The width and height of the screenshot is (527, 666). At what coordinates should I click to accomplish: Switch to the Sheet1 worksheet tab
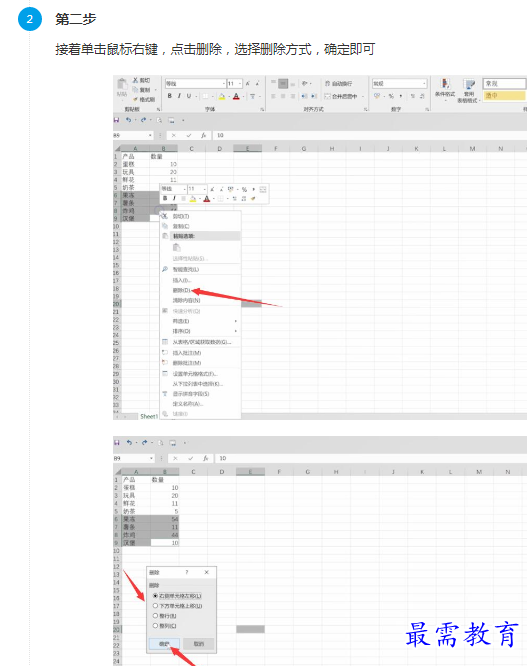coord(149,416)
